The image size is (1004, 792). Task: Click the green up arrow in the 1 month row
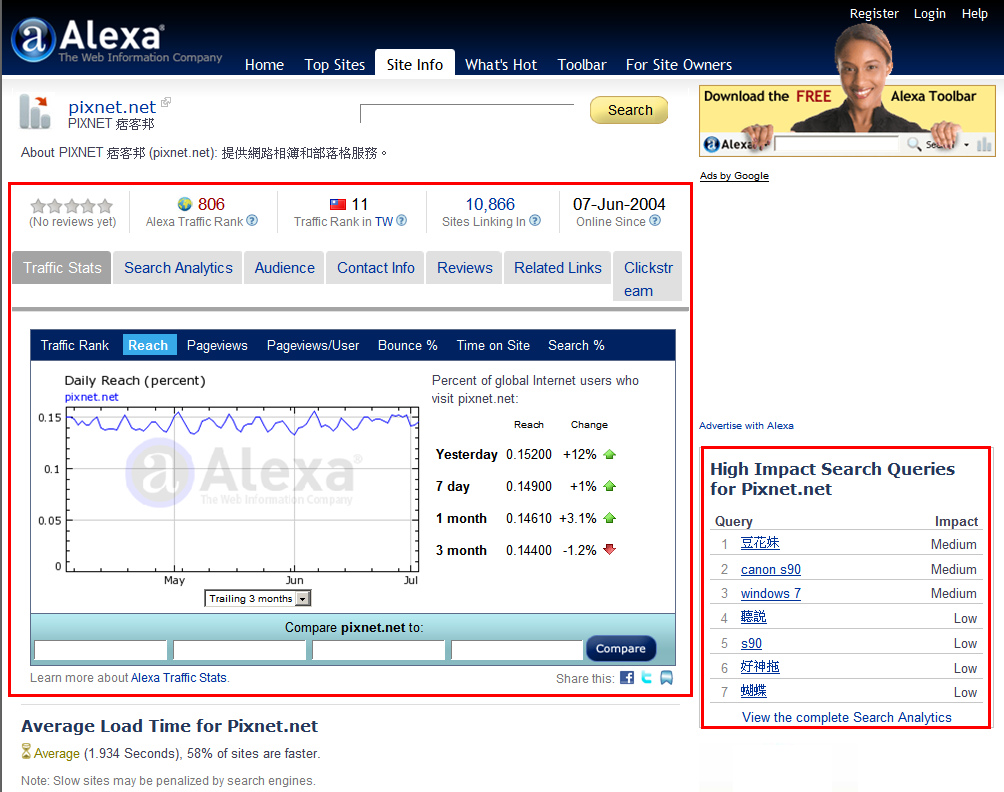click(x=610, y=517)
